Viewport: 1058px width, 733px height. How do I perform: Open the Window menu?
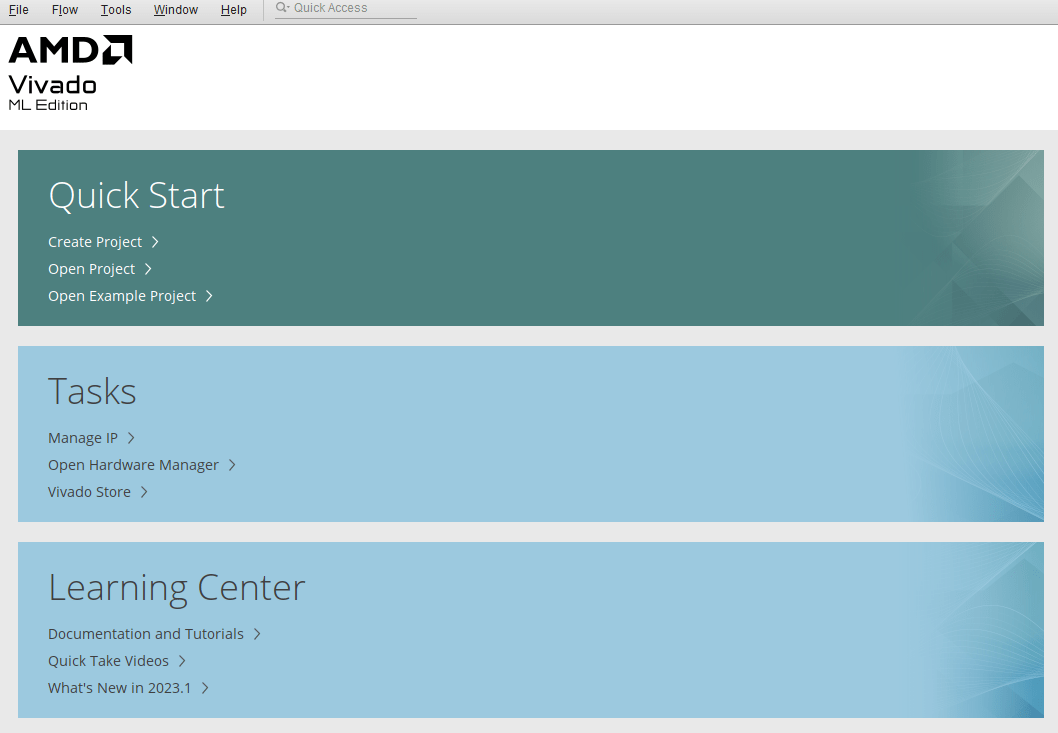175,9
